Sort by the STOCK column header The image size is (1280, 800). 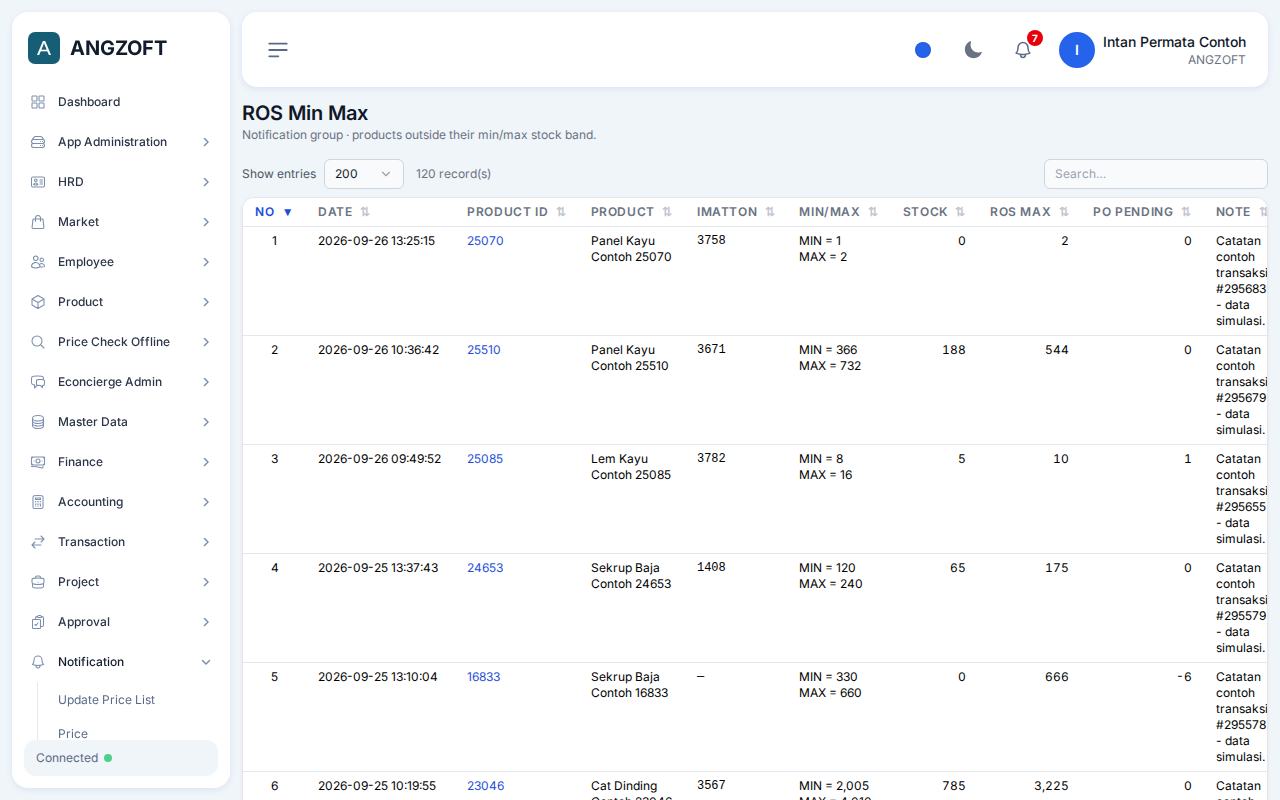tap(934, 212)
